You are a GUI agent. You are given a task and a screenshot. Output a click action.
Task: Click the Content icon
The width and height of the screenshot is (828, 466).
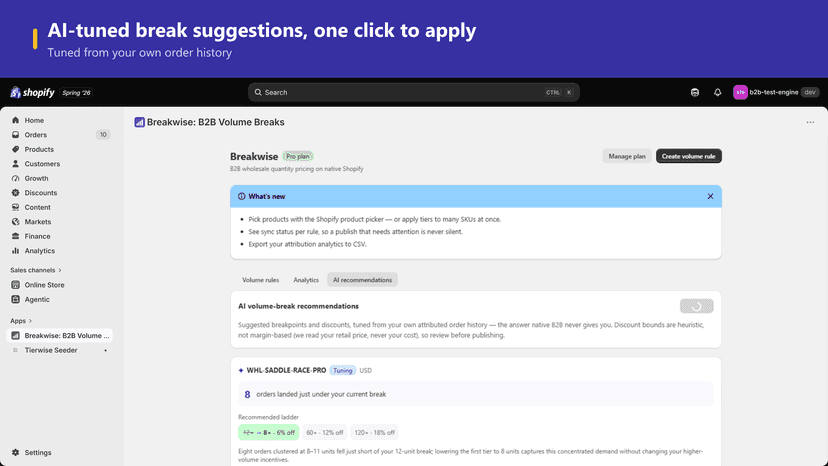tap(15, 207)
